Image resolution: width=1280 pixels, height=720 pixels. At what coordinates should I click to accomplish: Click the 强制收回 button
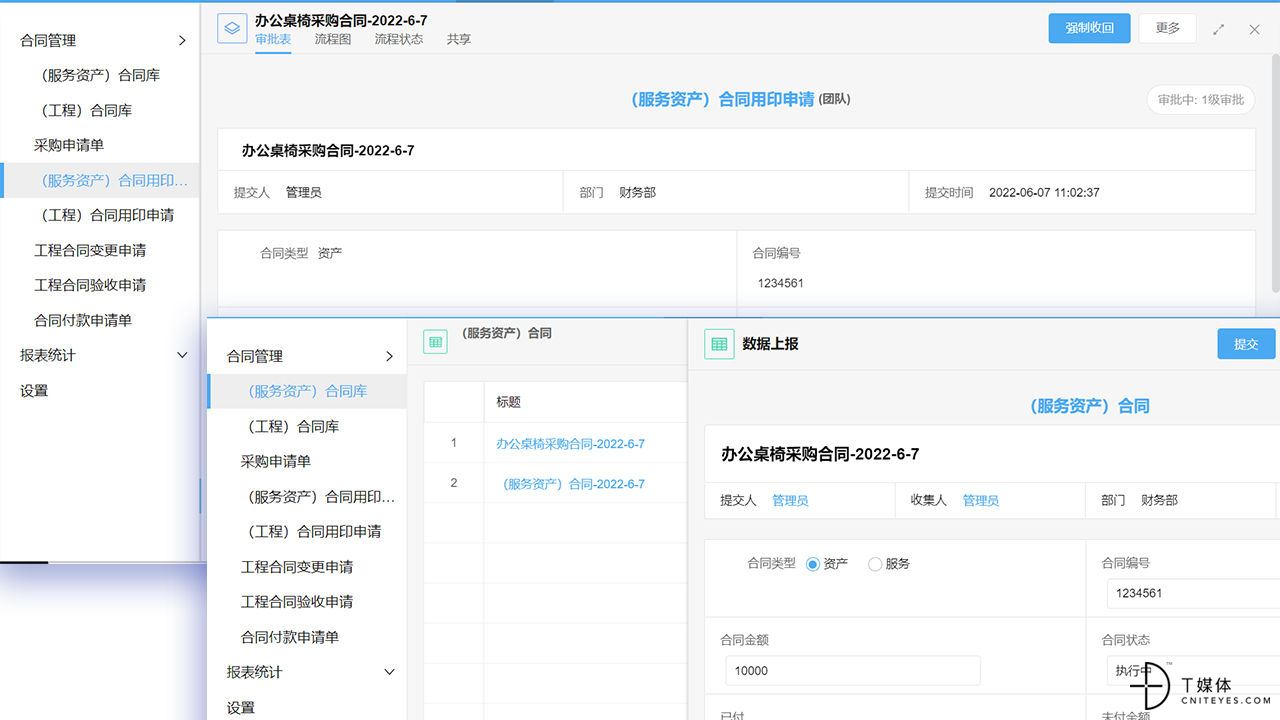(x=1089, y=28)
